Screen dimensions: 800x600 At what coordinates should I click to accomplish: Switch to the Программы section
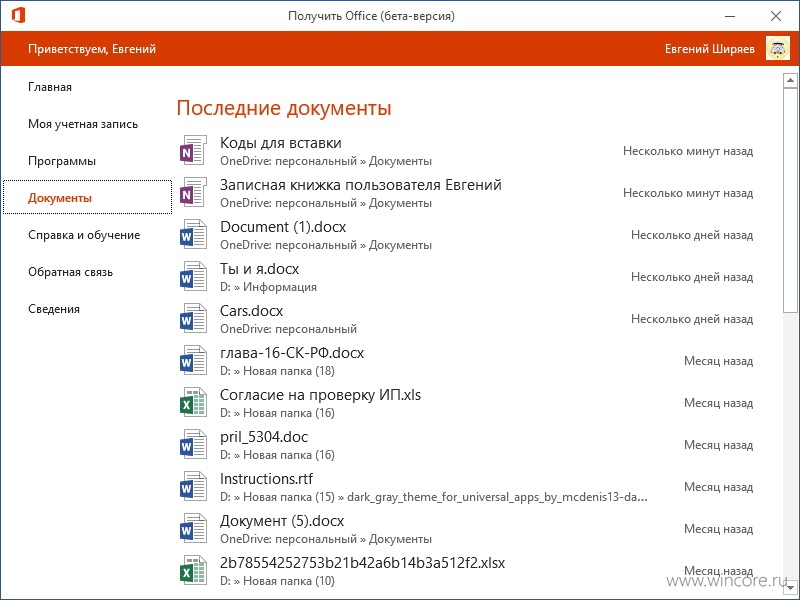click(x=62, y=161)
